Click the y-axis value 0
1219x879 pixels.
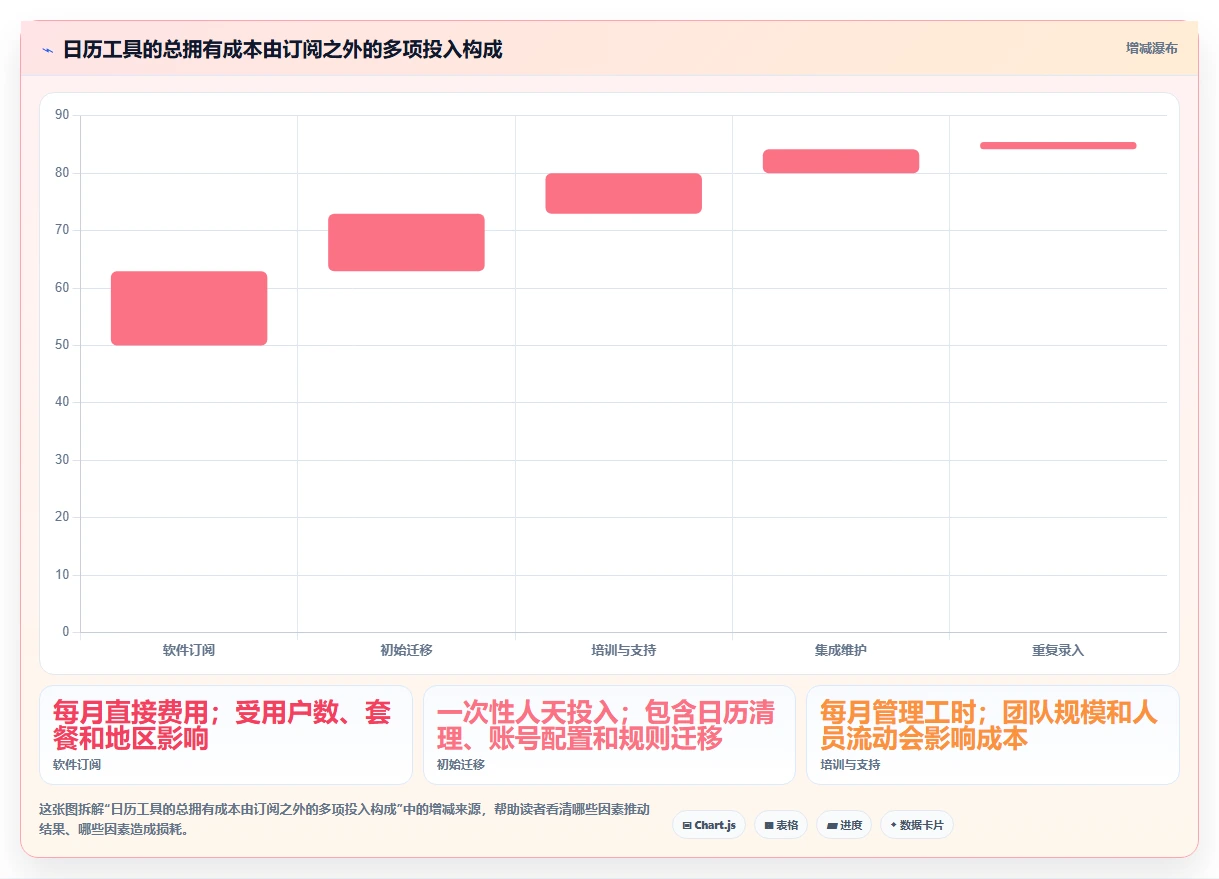coord(66,632)
